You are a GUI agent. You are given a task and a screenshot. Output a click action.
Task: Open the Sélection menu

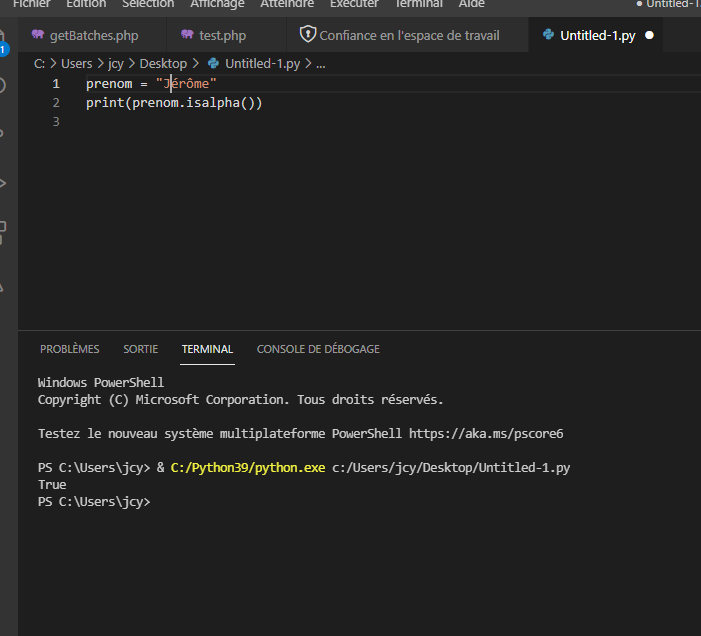click(148, 4)
